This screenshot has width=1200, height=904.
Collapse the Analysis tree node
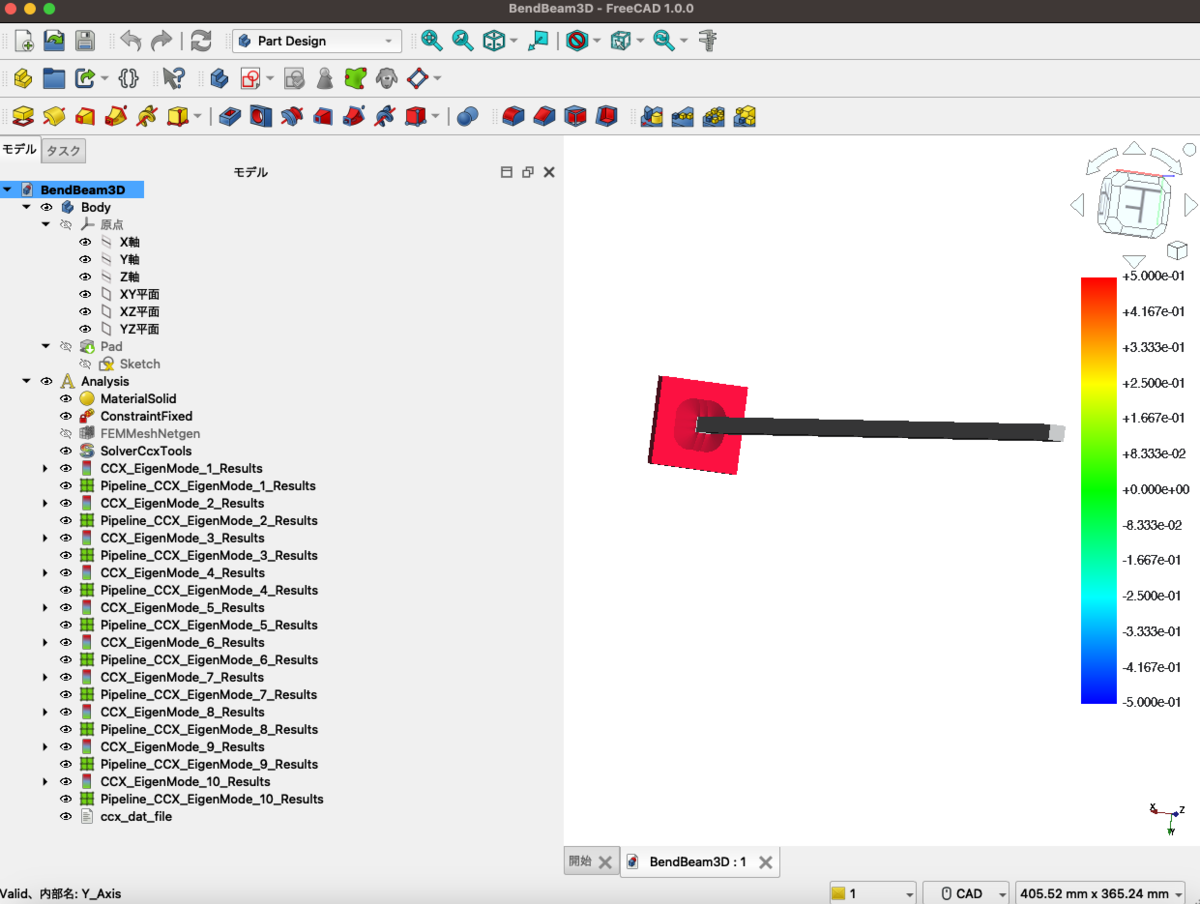point(27,381)
